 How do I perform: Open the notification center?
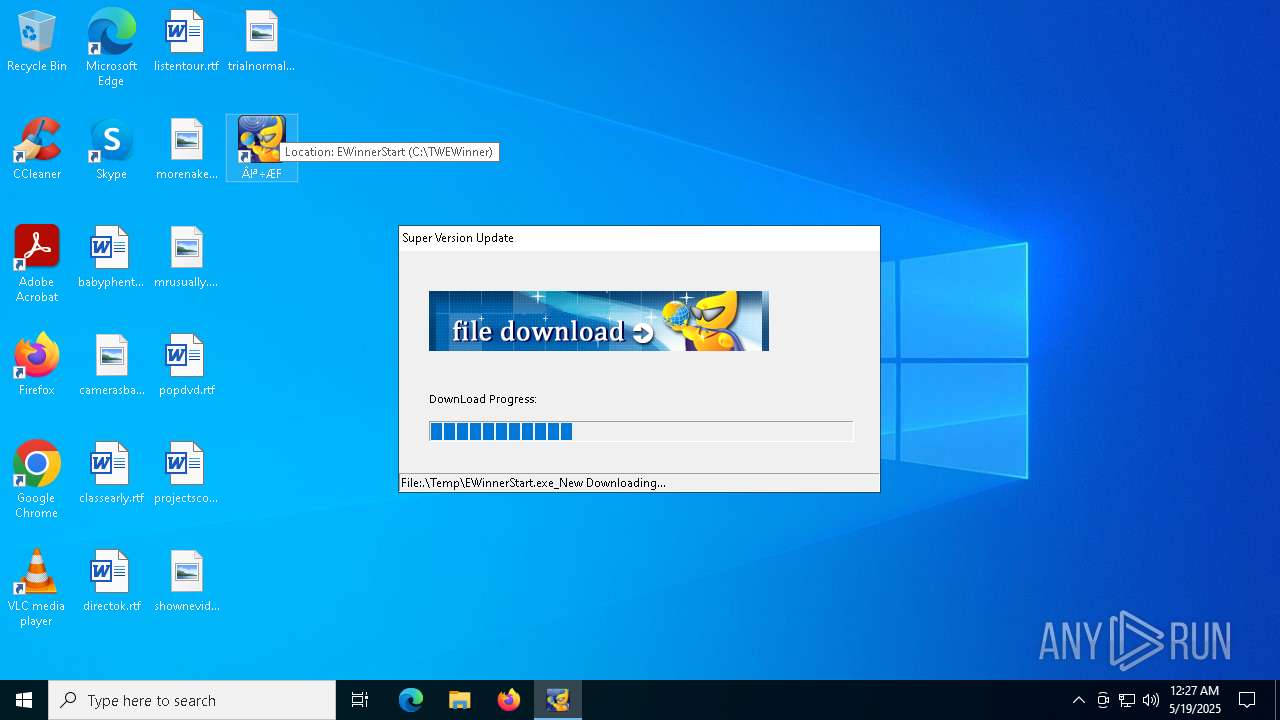pos(1247,700)
